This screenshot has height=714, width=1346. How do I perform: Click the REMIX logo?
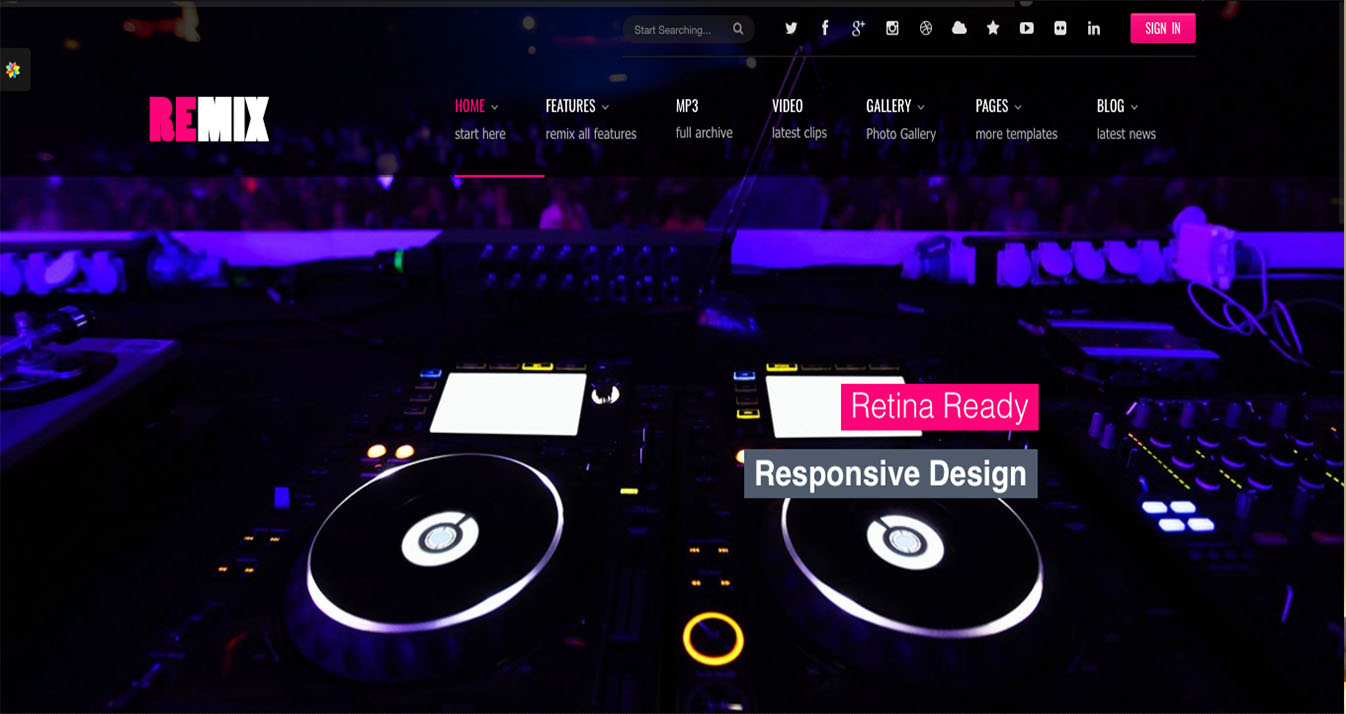(209, 119)
